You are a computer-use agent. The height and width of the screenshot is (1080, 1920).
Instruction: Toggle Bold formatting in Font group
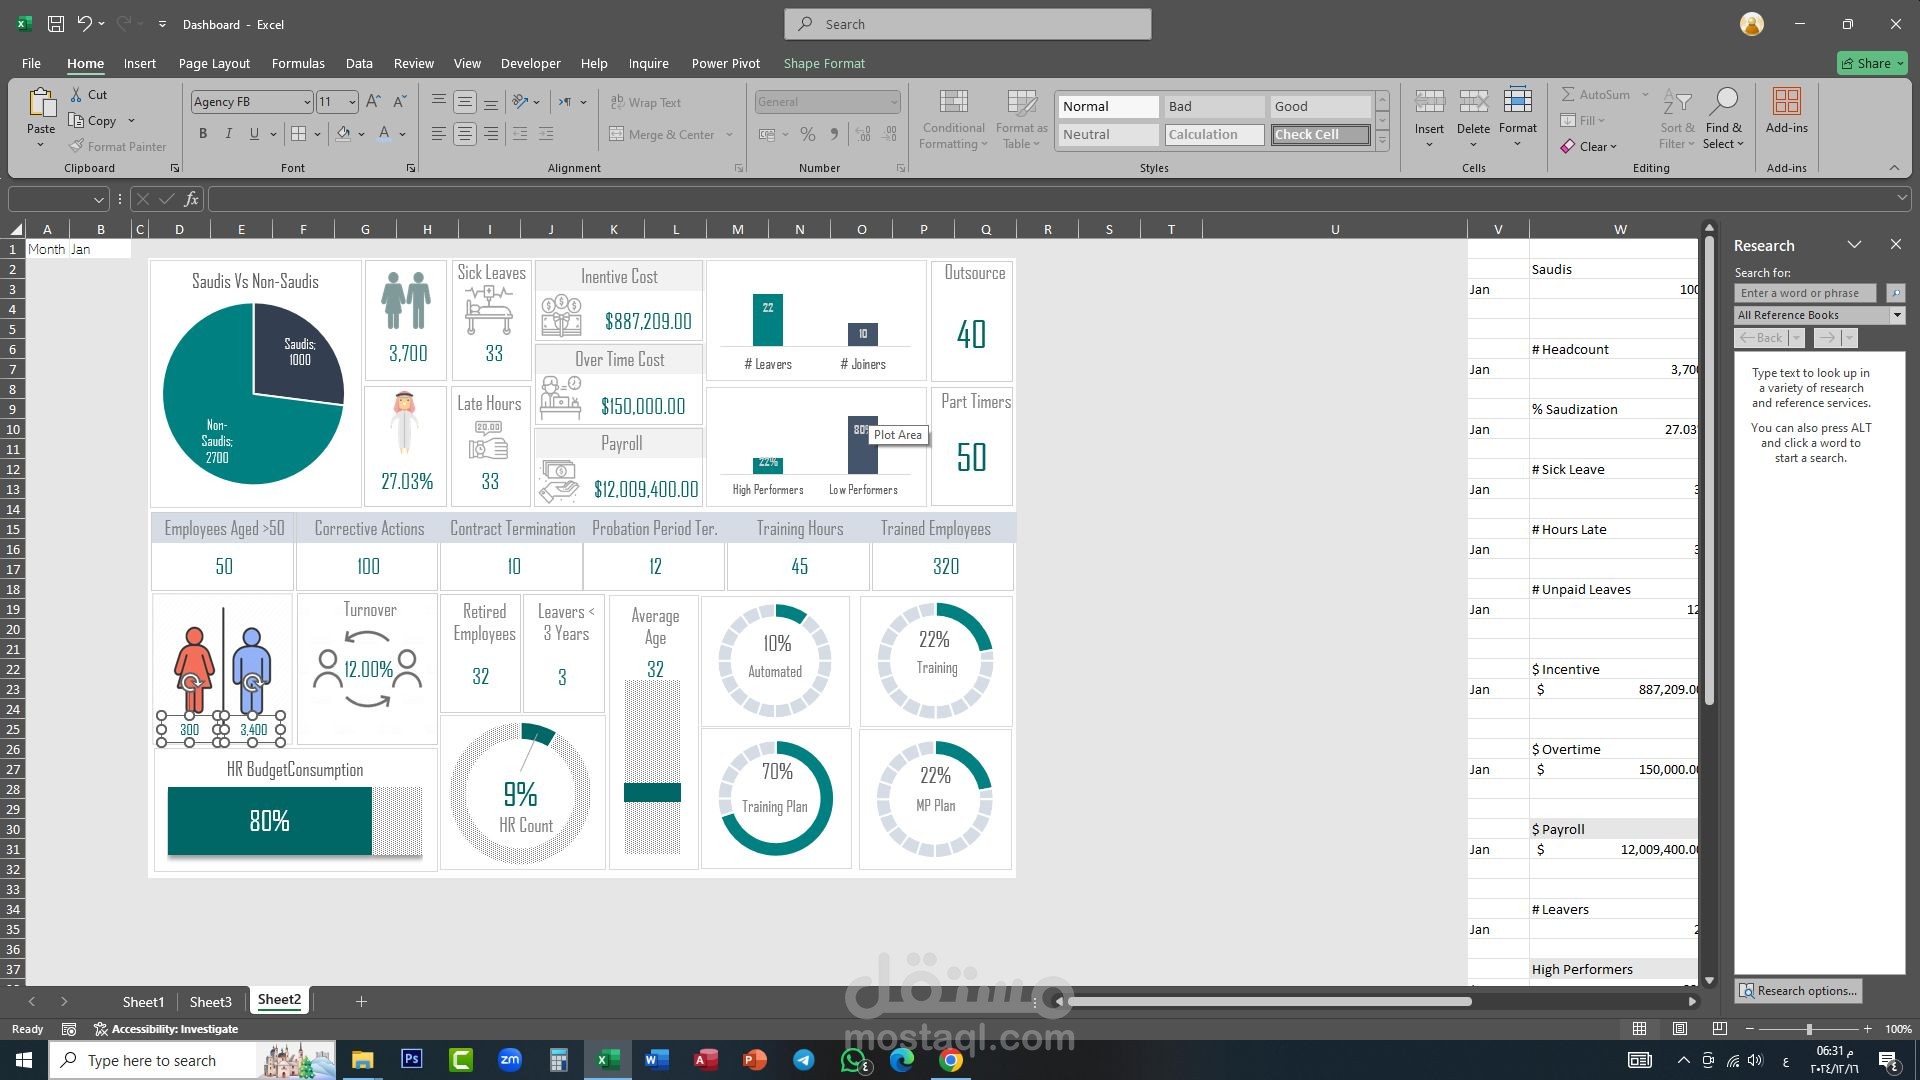tap(203, 133)
